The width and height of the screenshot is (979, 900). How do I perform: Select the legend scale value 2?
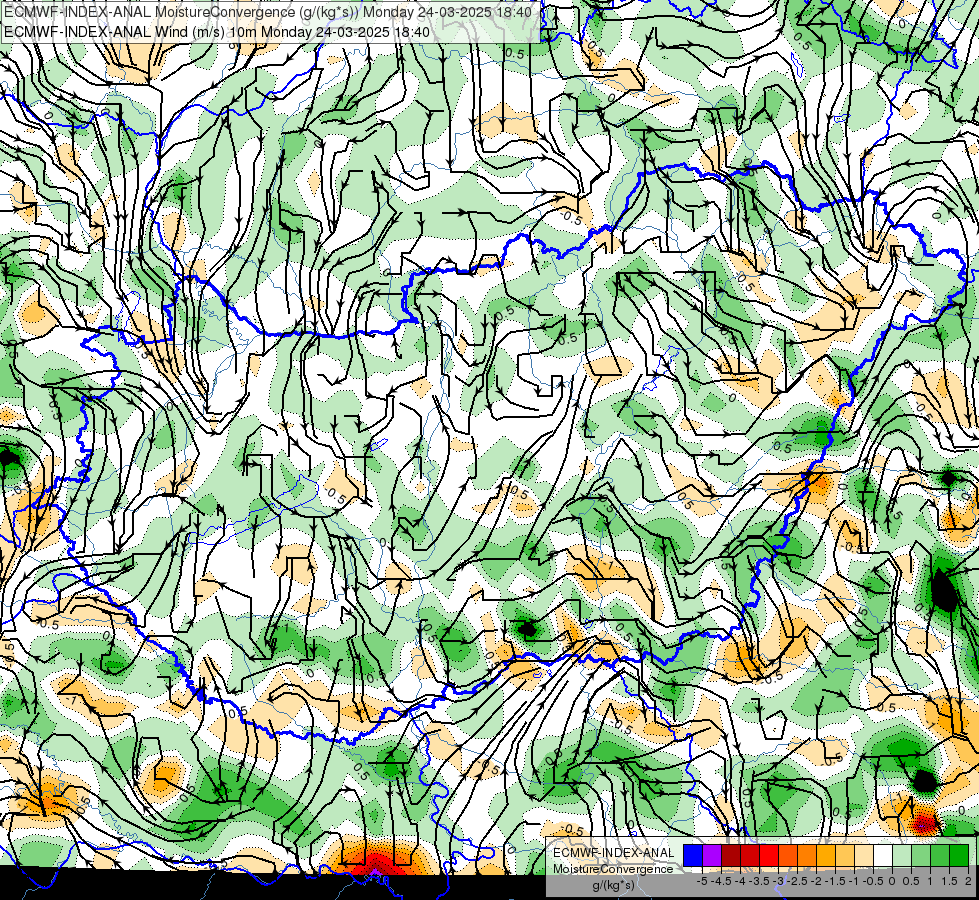pos(968,881)
